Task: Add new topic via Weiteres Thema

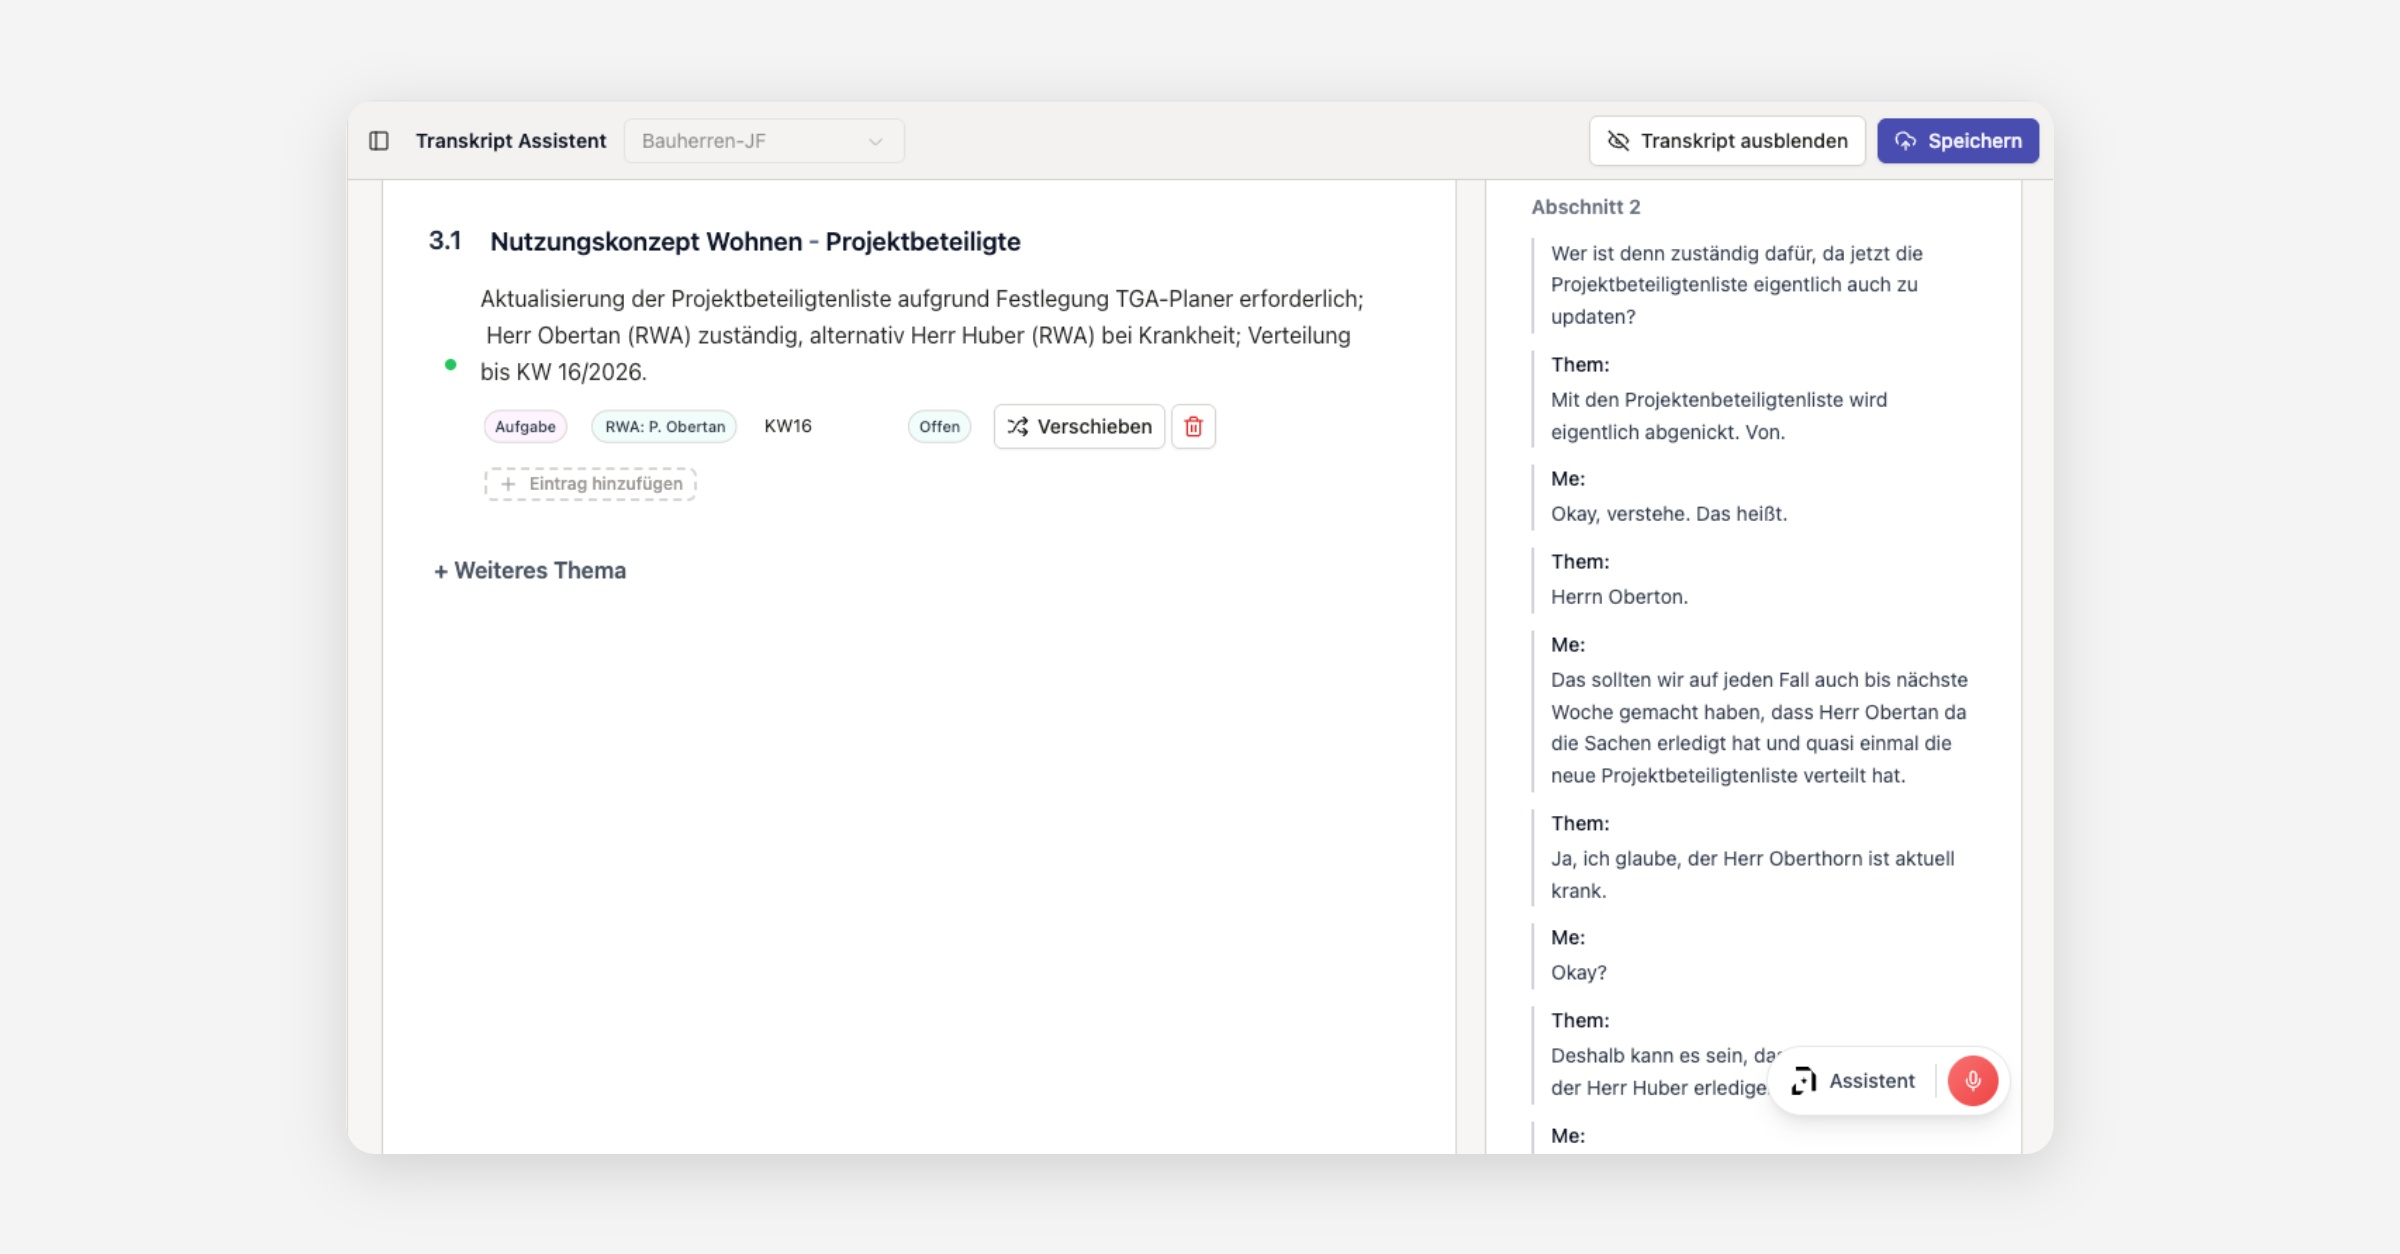Action: pos(530,571)
